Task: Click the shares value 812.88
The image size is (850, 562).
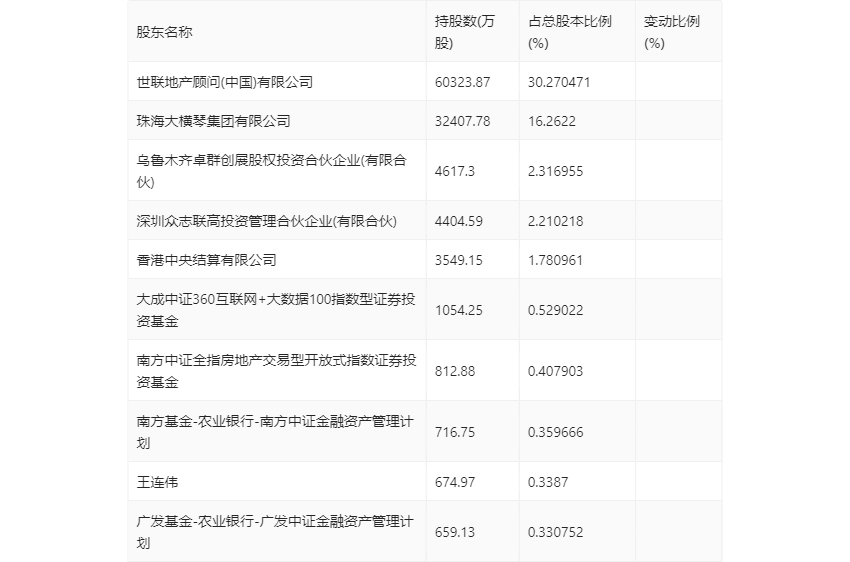Action: [455, 371]
